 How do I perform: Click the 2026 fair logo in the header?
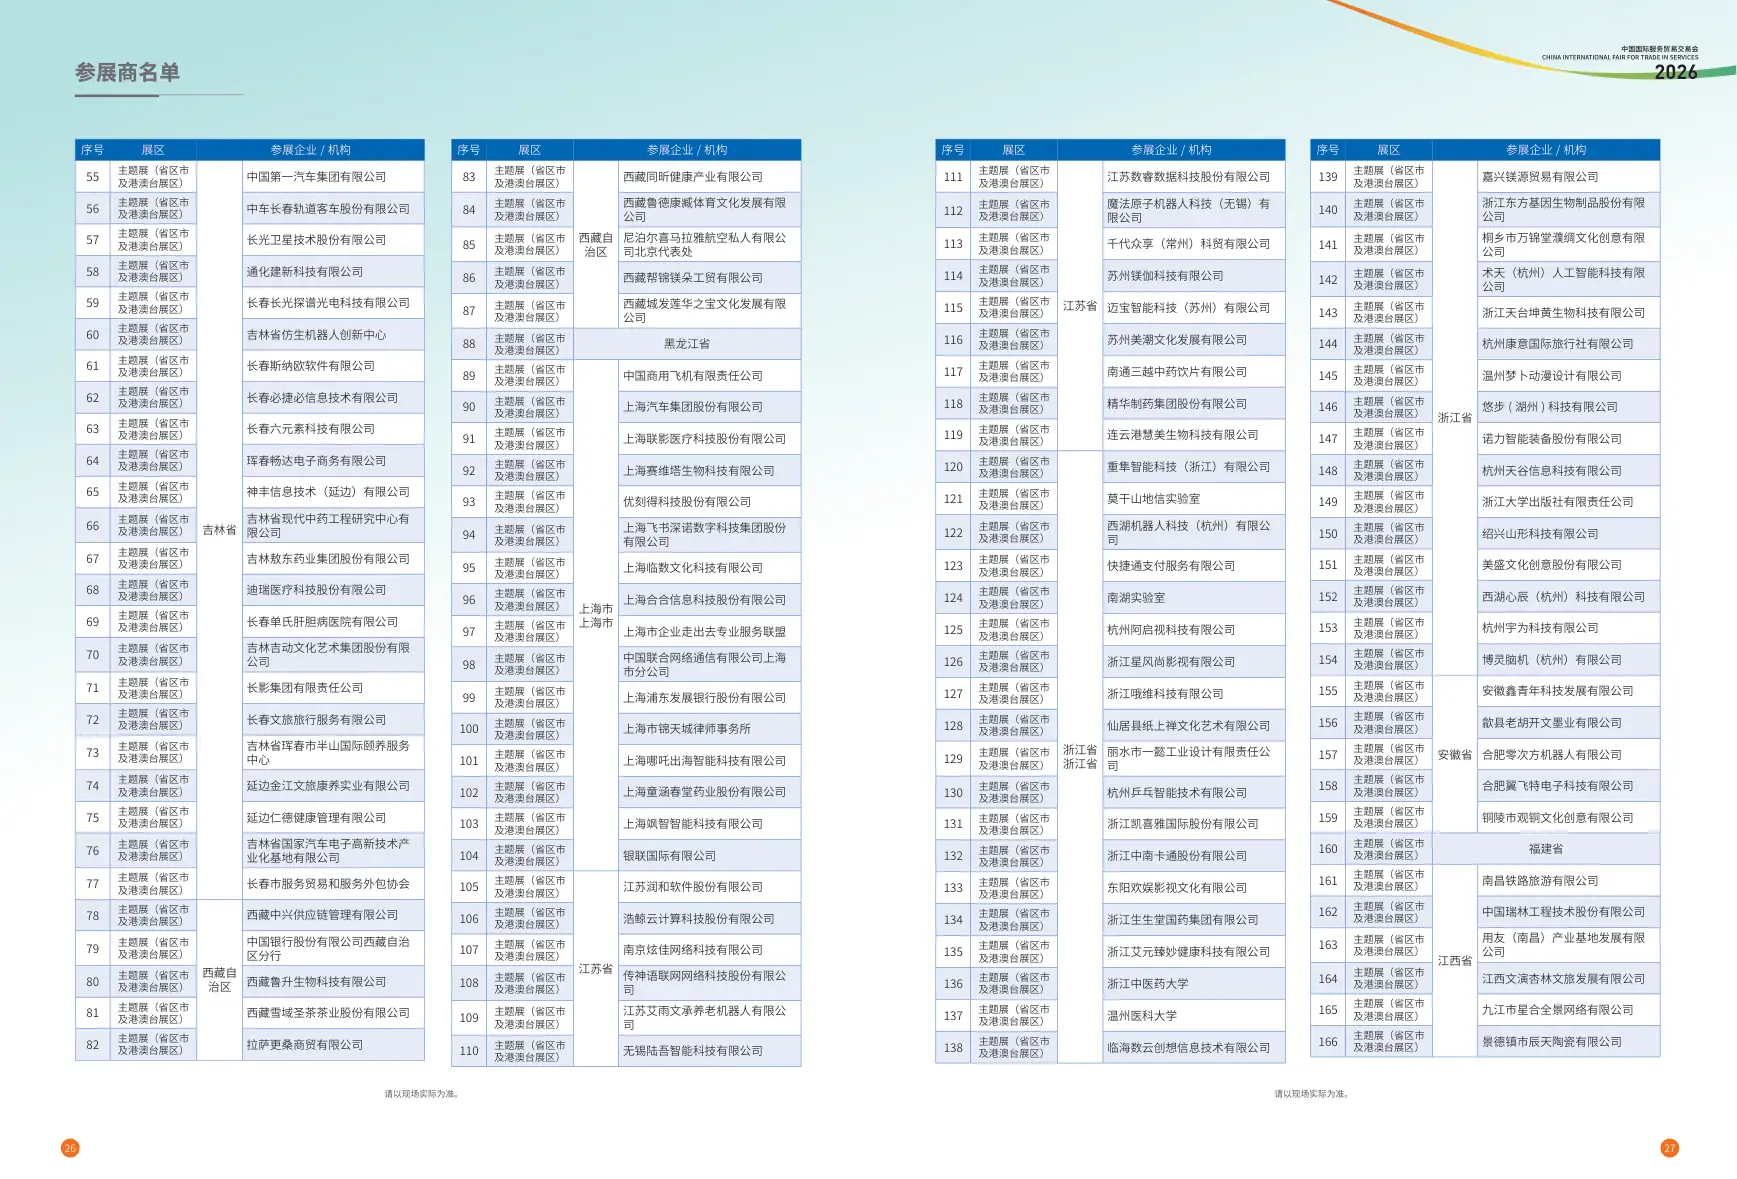click(x=1620, y=63)
